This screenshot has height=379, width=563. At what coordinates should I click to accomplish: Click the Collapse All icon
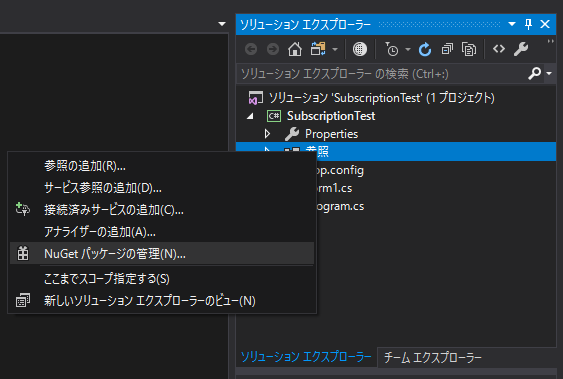(447, 49)
